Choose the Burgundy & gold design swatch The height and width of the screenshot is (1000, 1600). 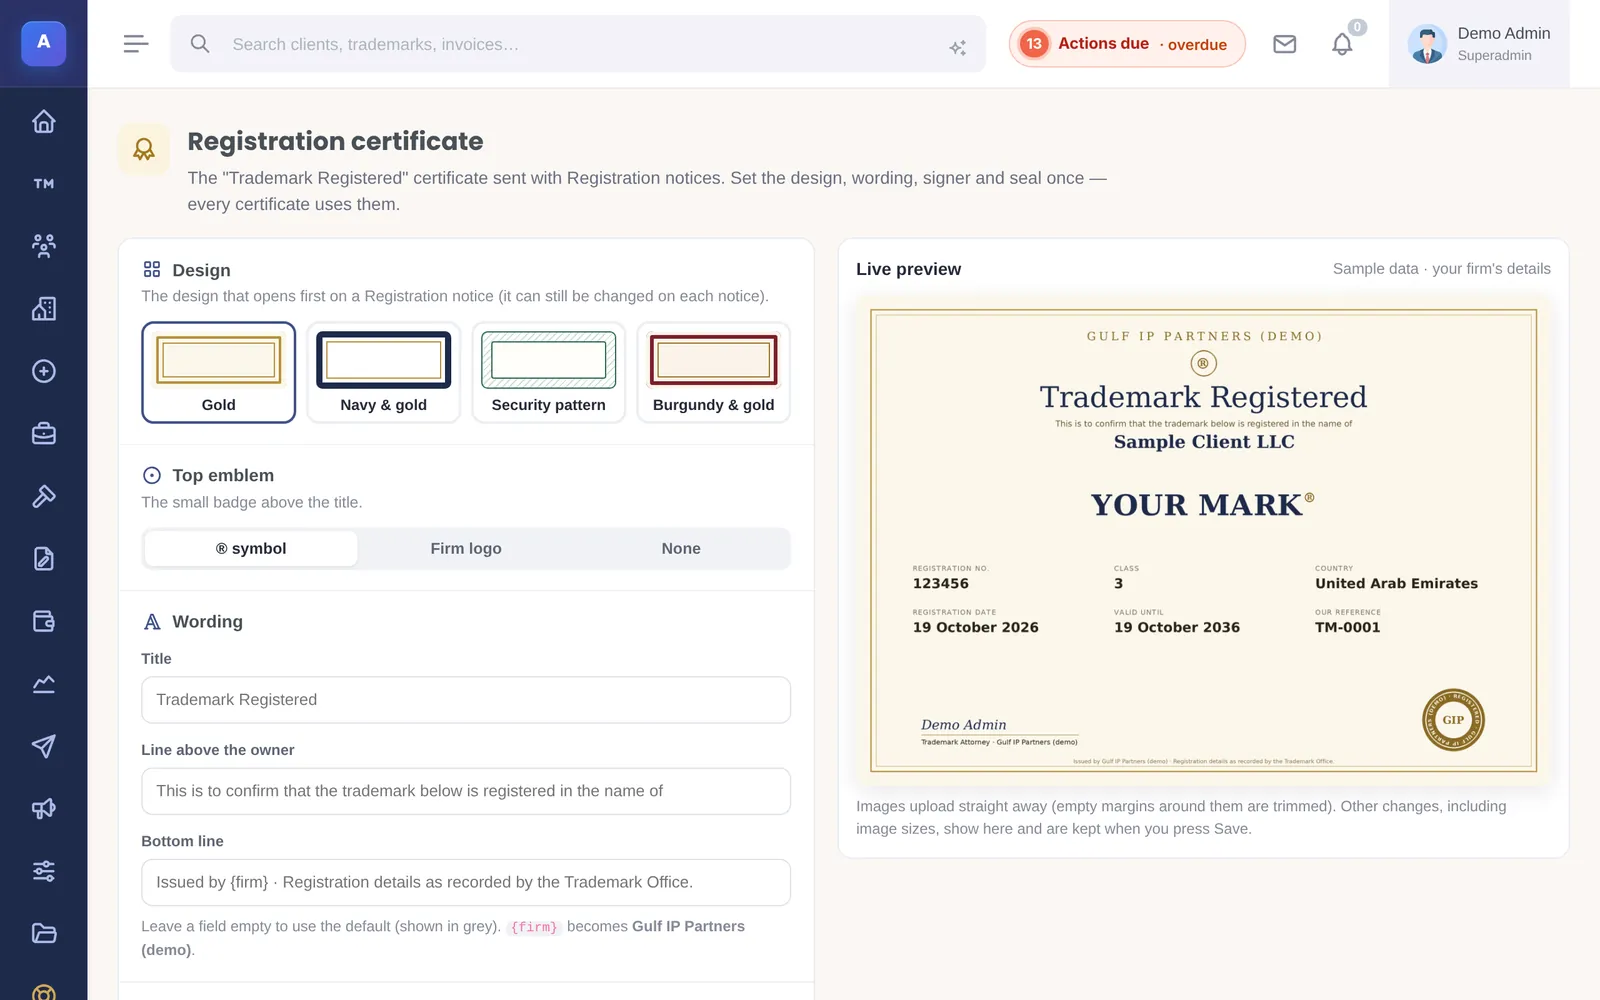click(714, 372)
